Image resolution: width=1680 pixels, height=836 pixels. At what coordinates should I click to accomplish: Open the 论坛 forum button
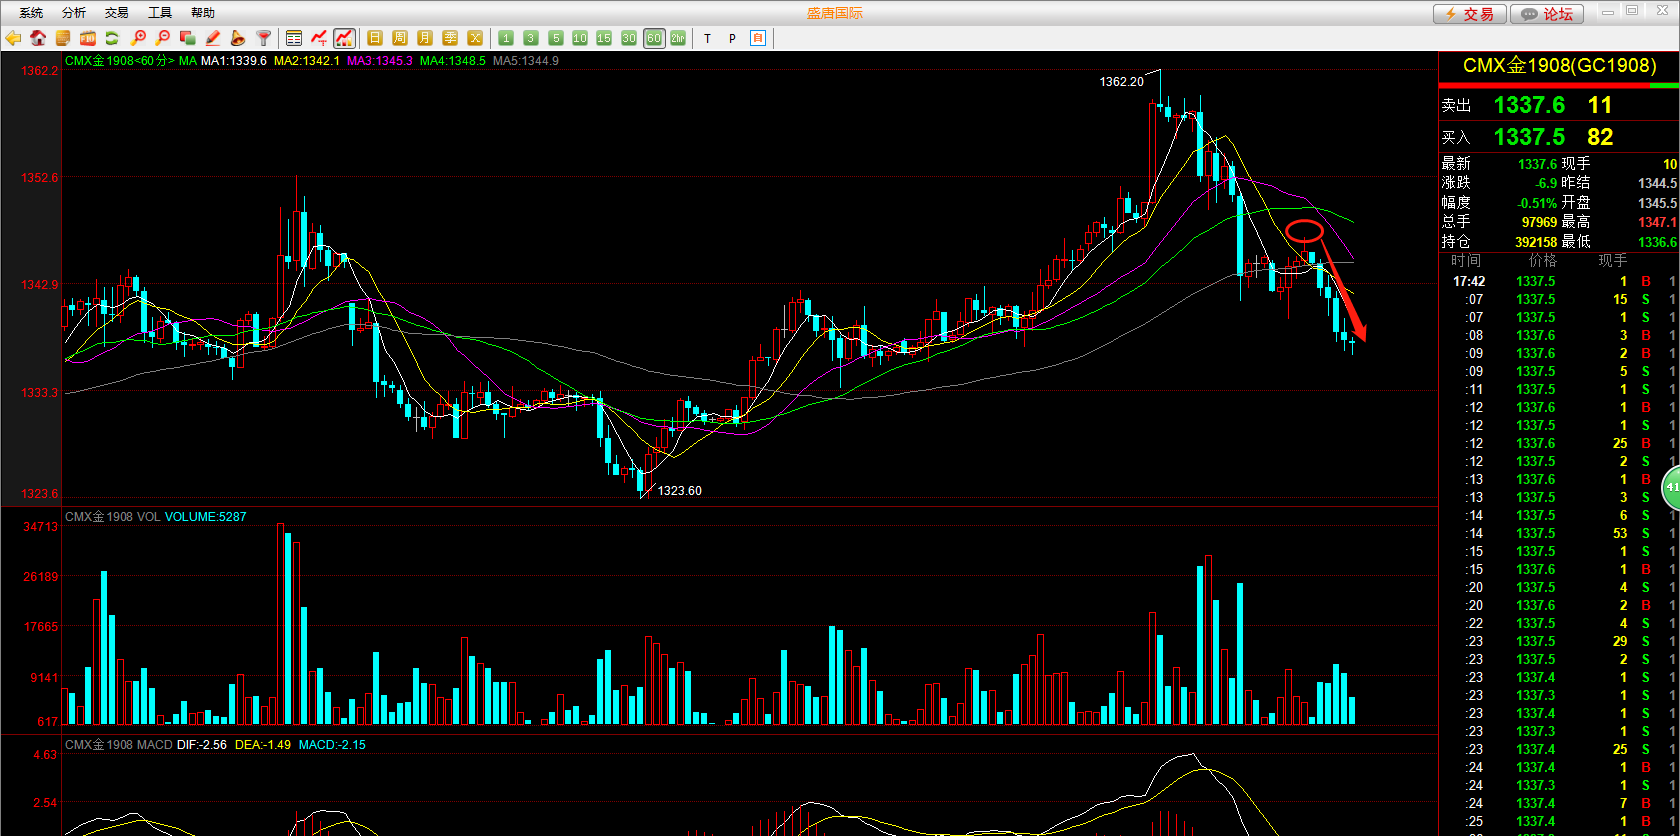click(x=1547, y=14)
